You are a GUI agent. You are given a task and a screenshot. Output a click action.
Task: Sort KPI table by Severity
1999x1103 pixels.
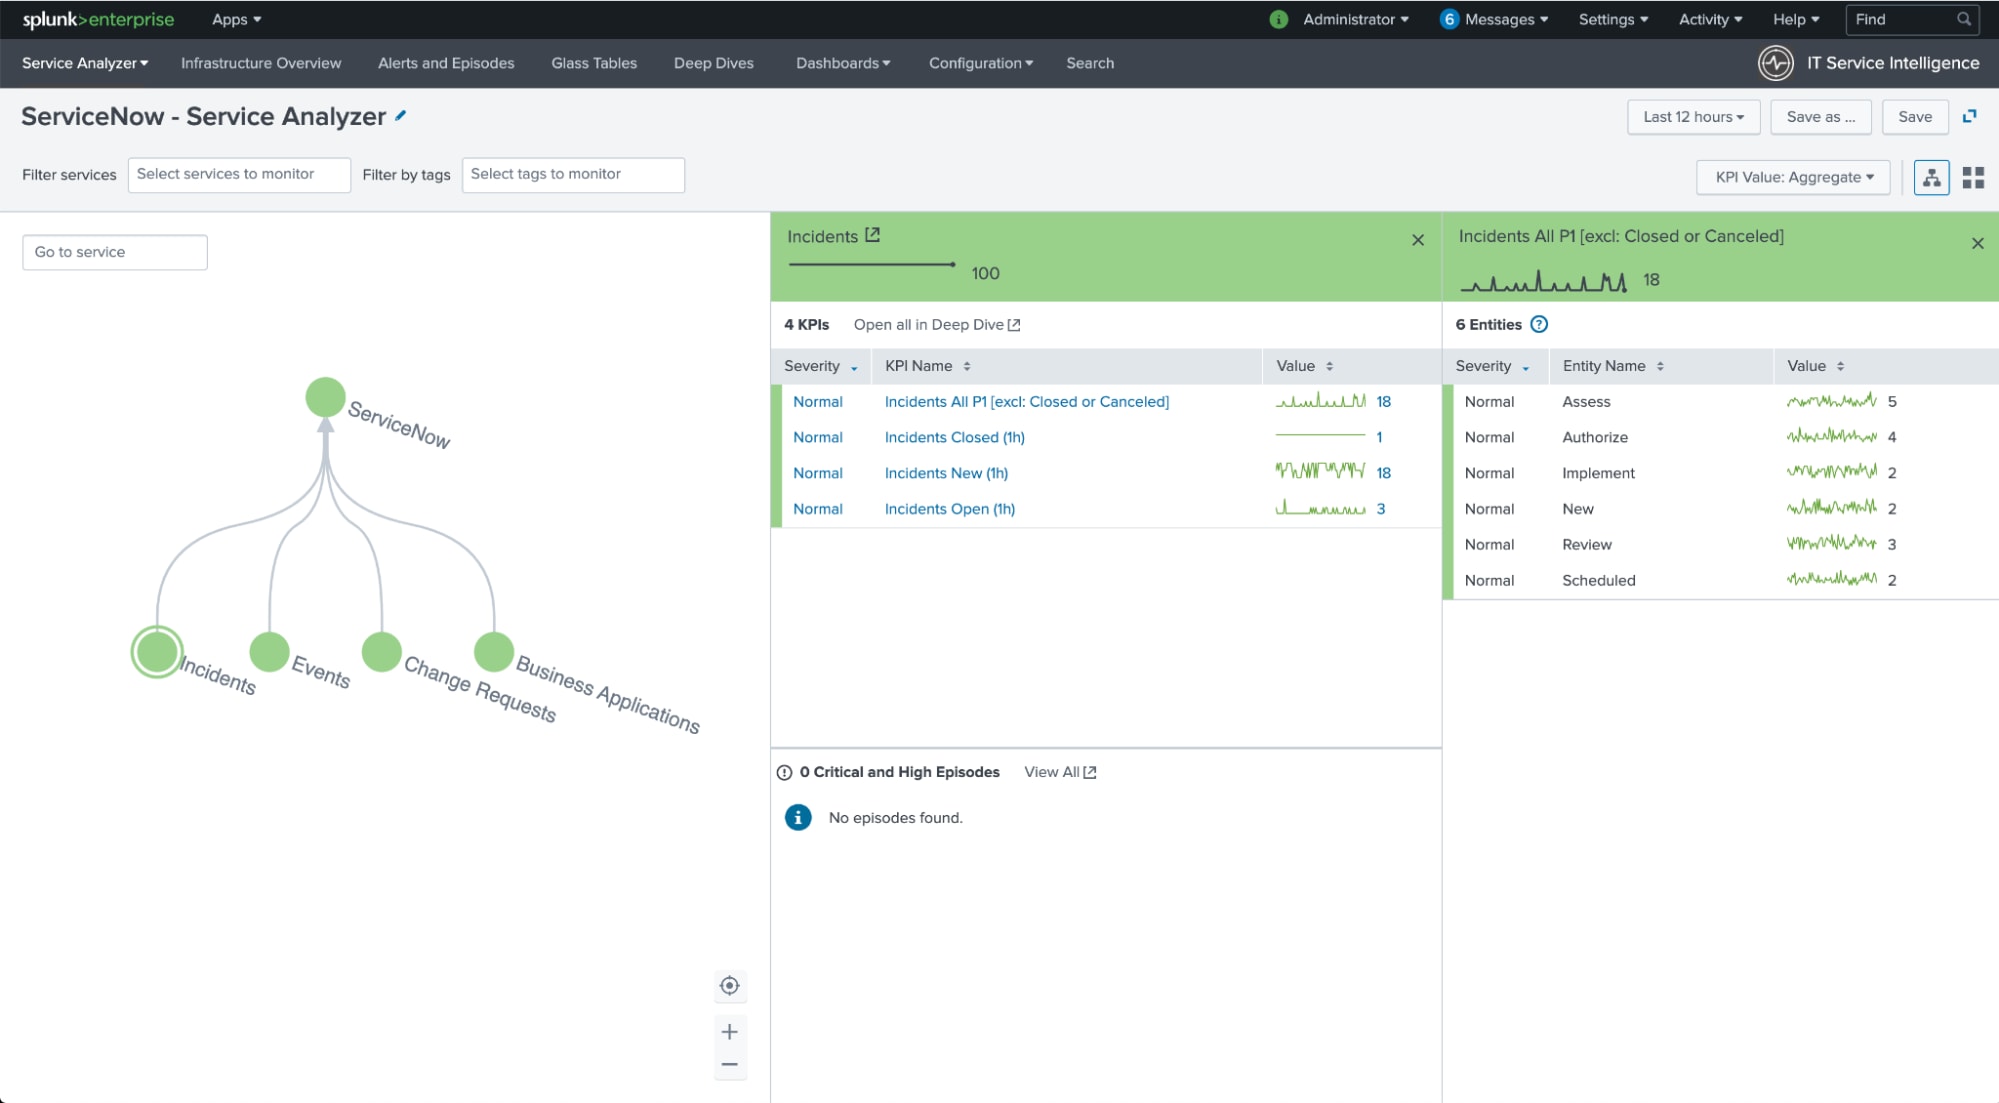(820, 366)
